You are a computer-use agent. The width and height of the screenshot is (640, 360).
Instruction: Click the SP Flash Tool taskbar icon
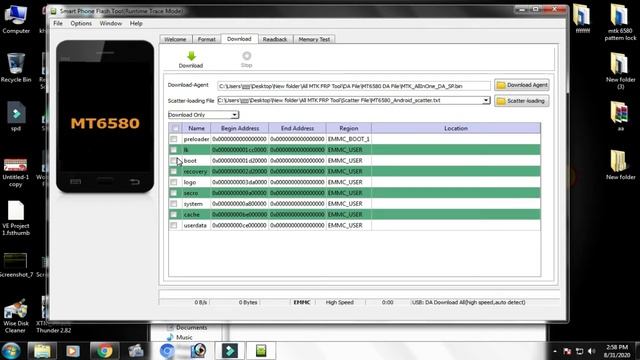[261, 351]
